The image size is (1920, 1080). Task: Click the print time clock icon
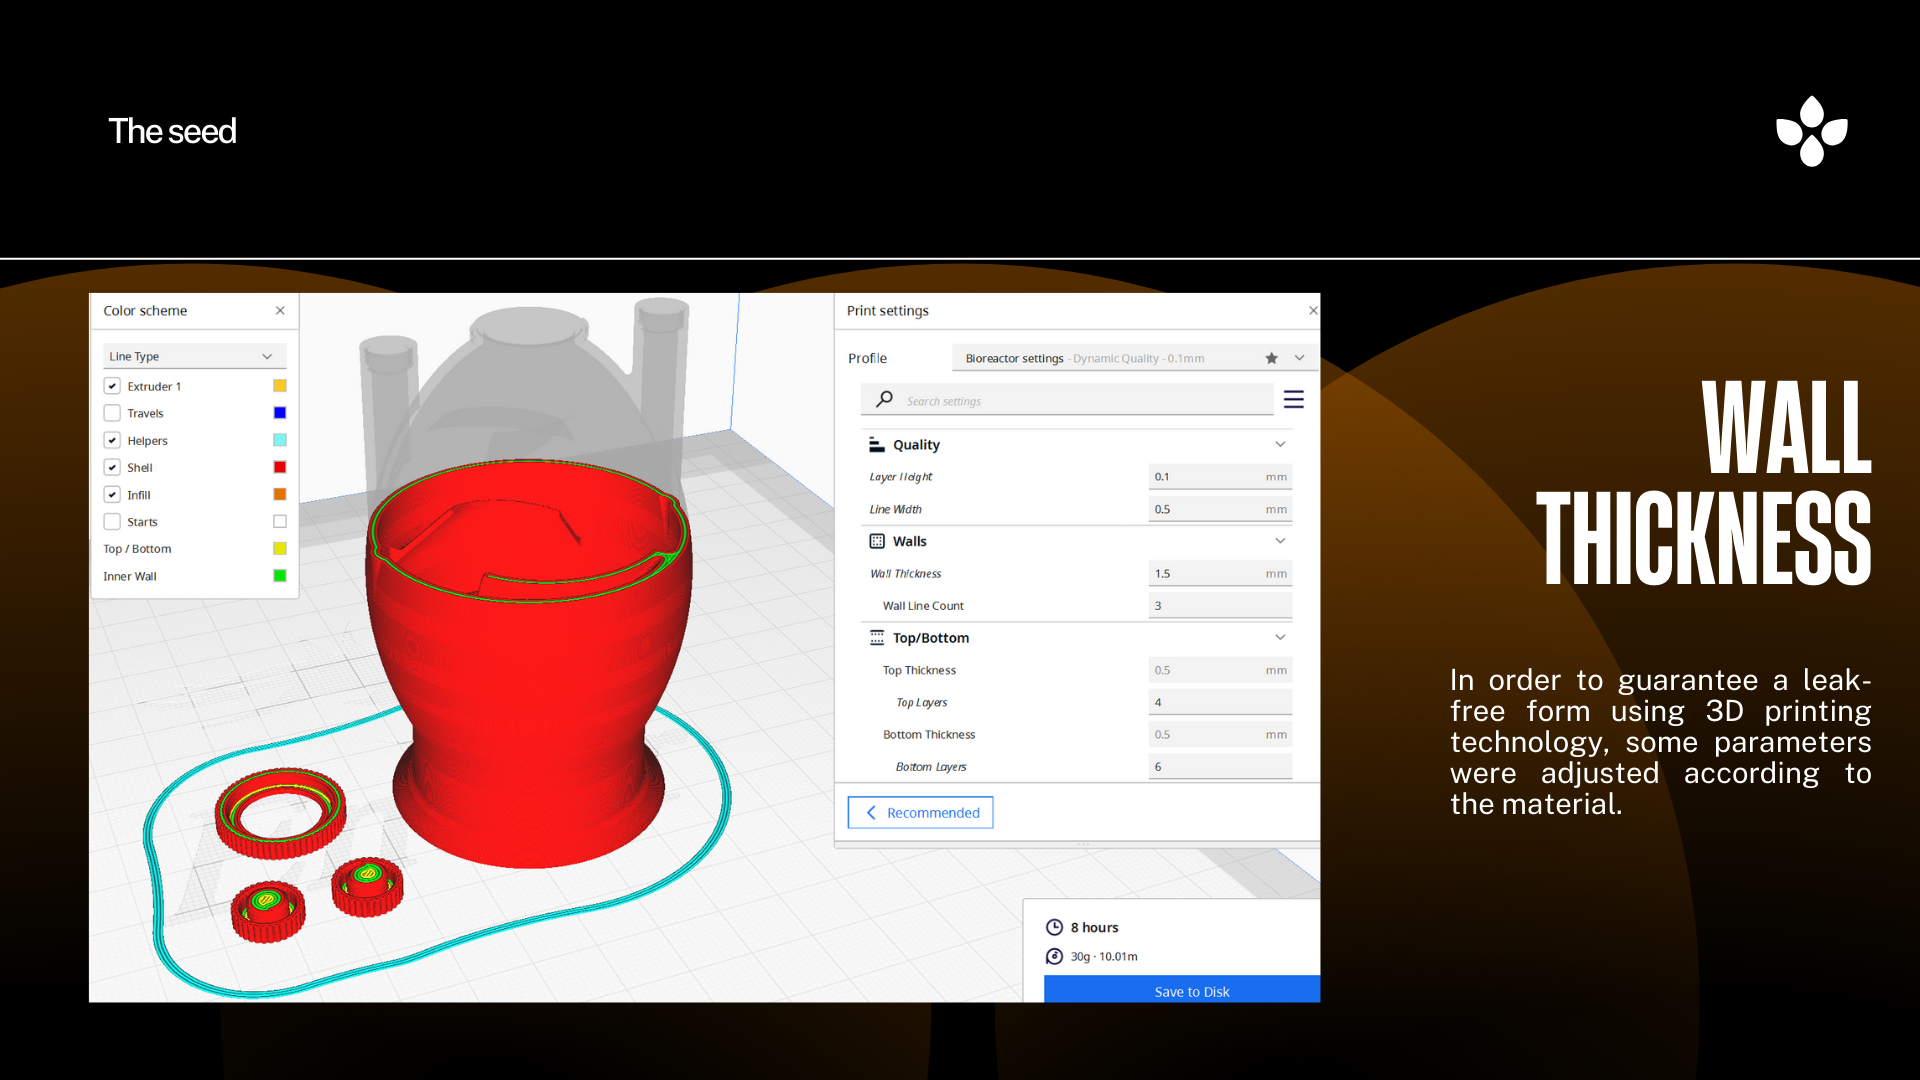click(1054, 927)
